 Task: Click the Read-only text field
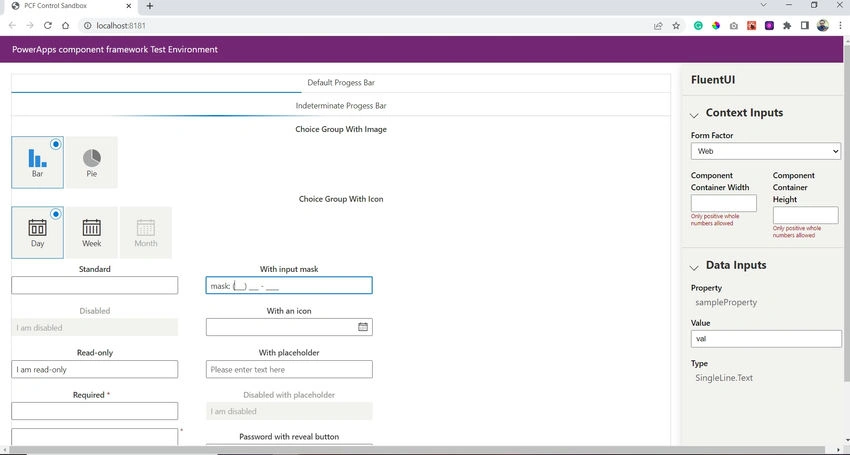coord(94,369)
